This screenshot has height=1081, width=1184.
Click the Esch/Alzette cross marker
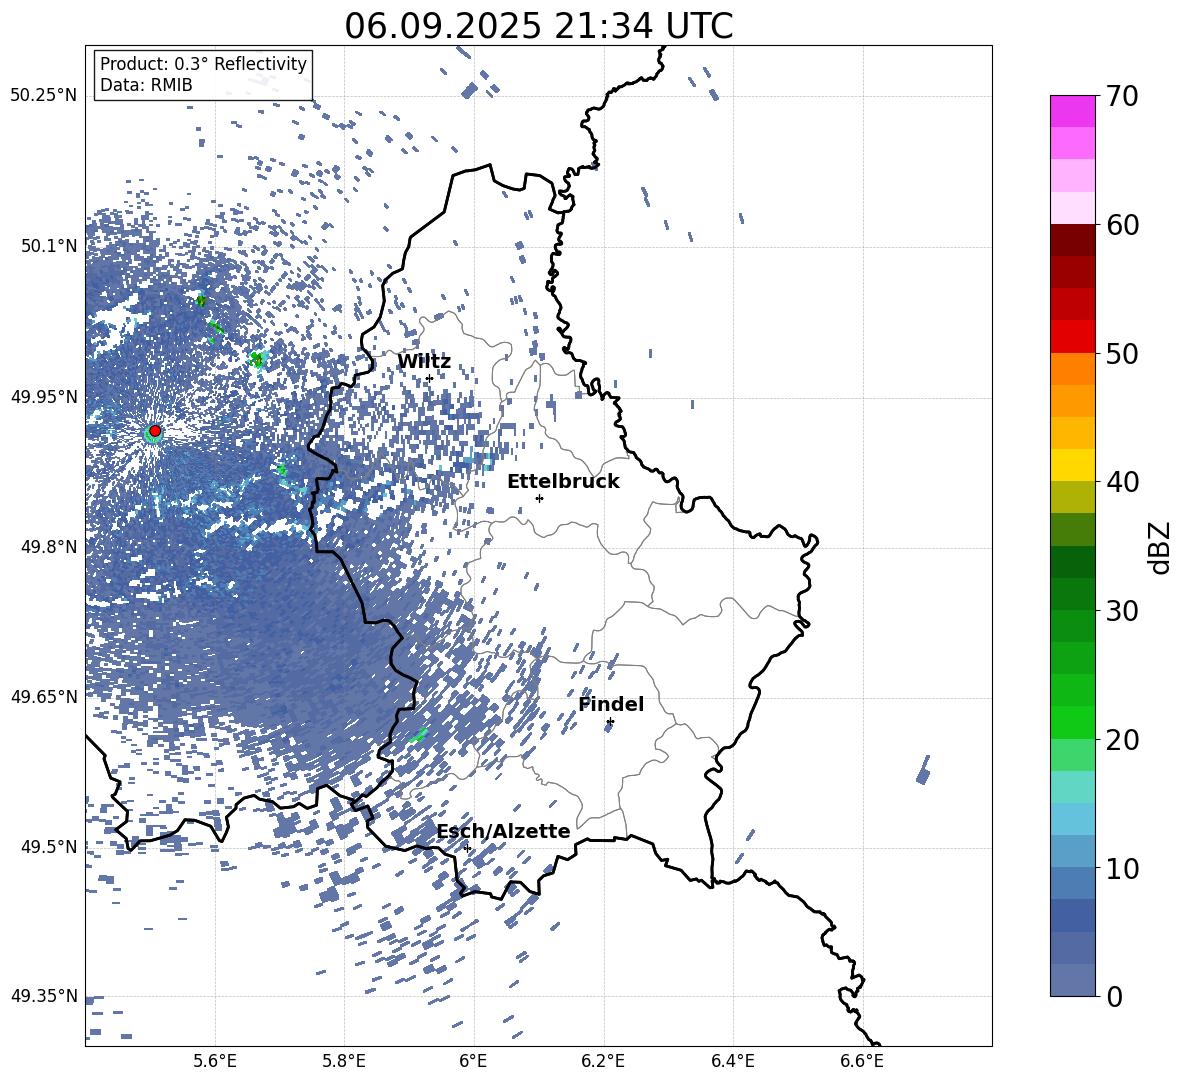click(x=467, y=848)
